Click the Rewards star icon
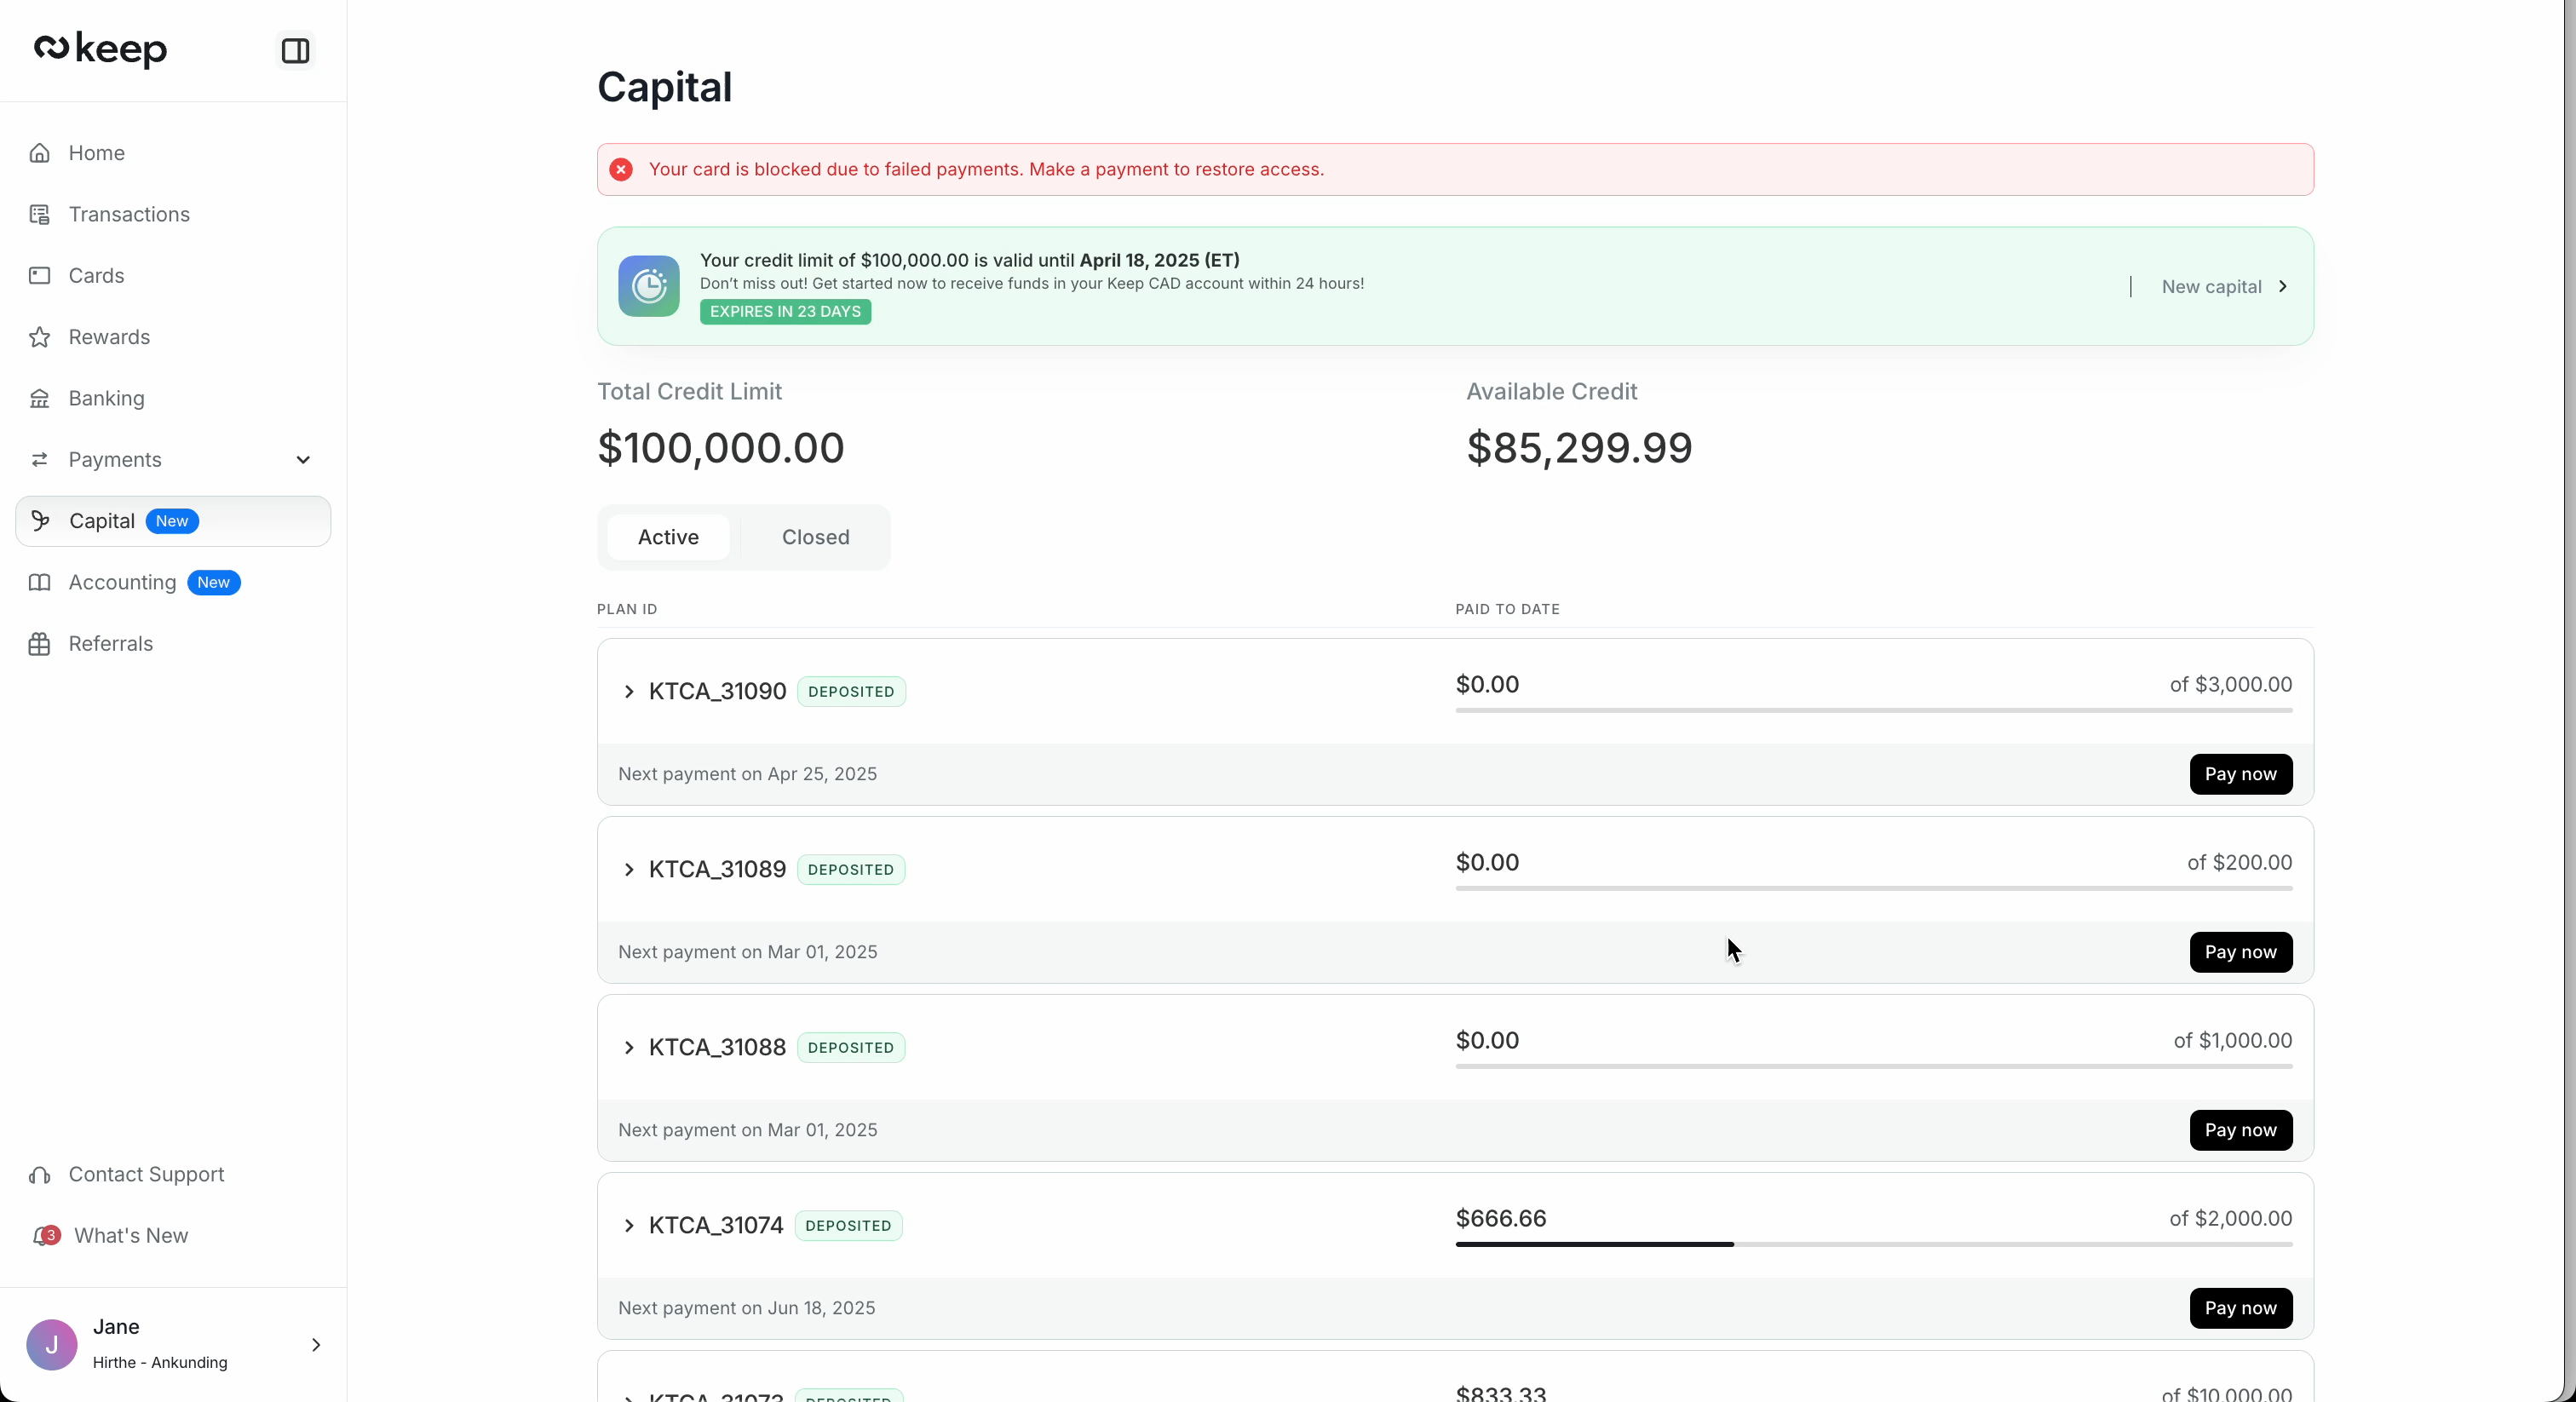This screenshot has height=1402, width=2576. point(40,337)
